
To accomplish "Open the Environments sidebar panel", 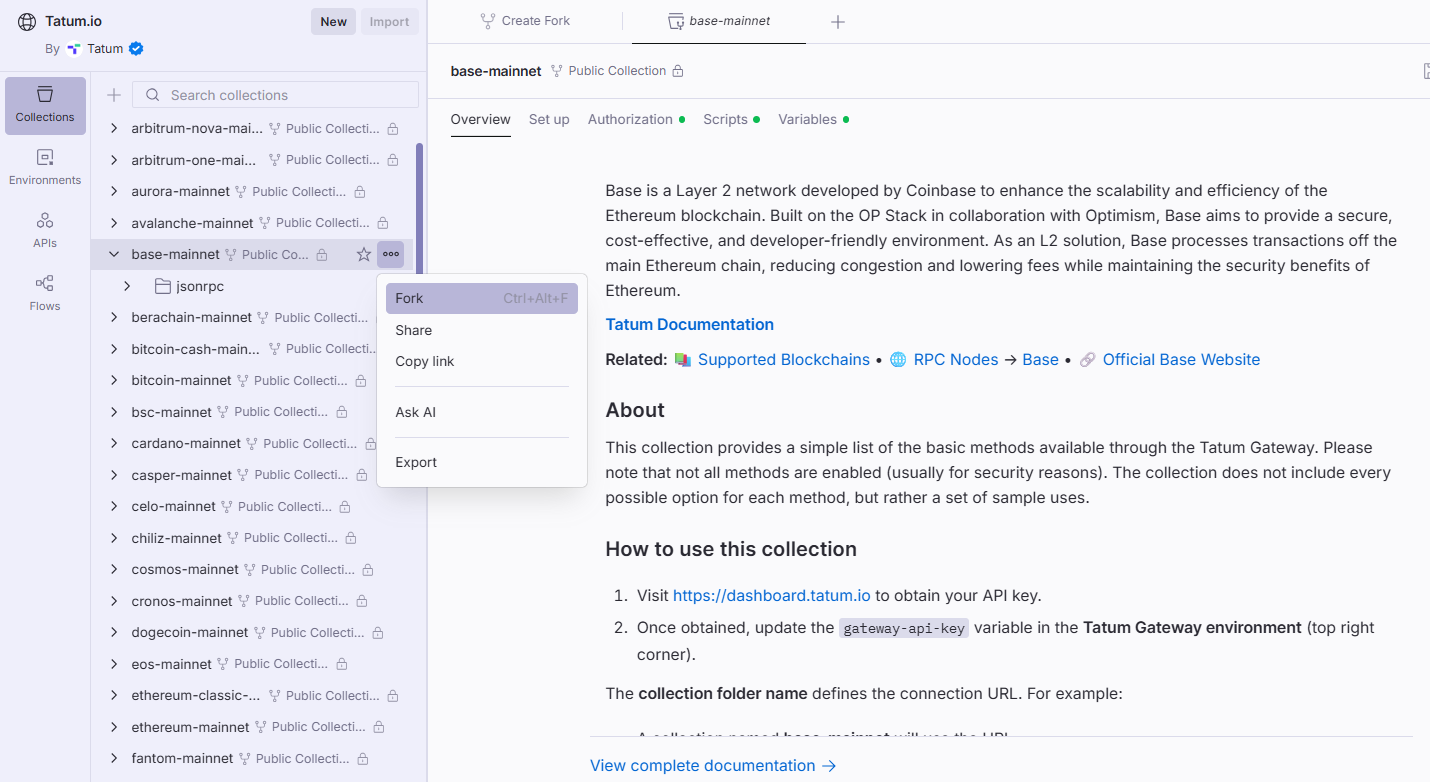I will pos(45,167).
